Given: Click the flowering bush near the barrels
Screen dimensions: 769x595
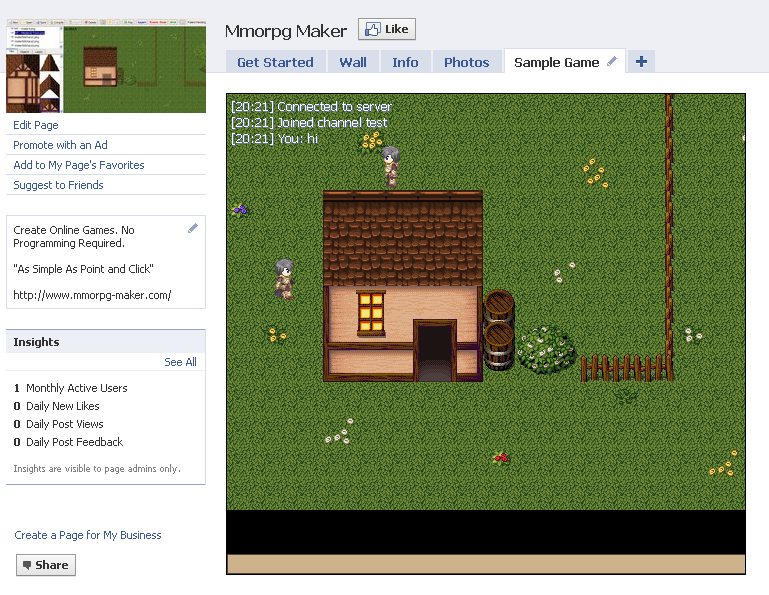Looking at the screenshot, I should point(547,349).
